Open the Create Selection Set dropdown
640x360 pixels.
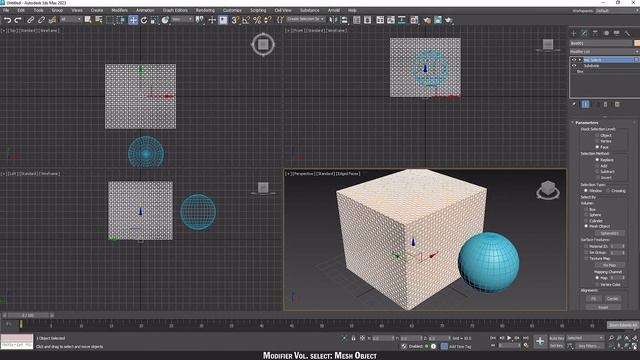point(306,20)
